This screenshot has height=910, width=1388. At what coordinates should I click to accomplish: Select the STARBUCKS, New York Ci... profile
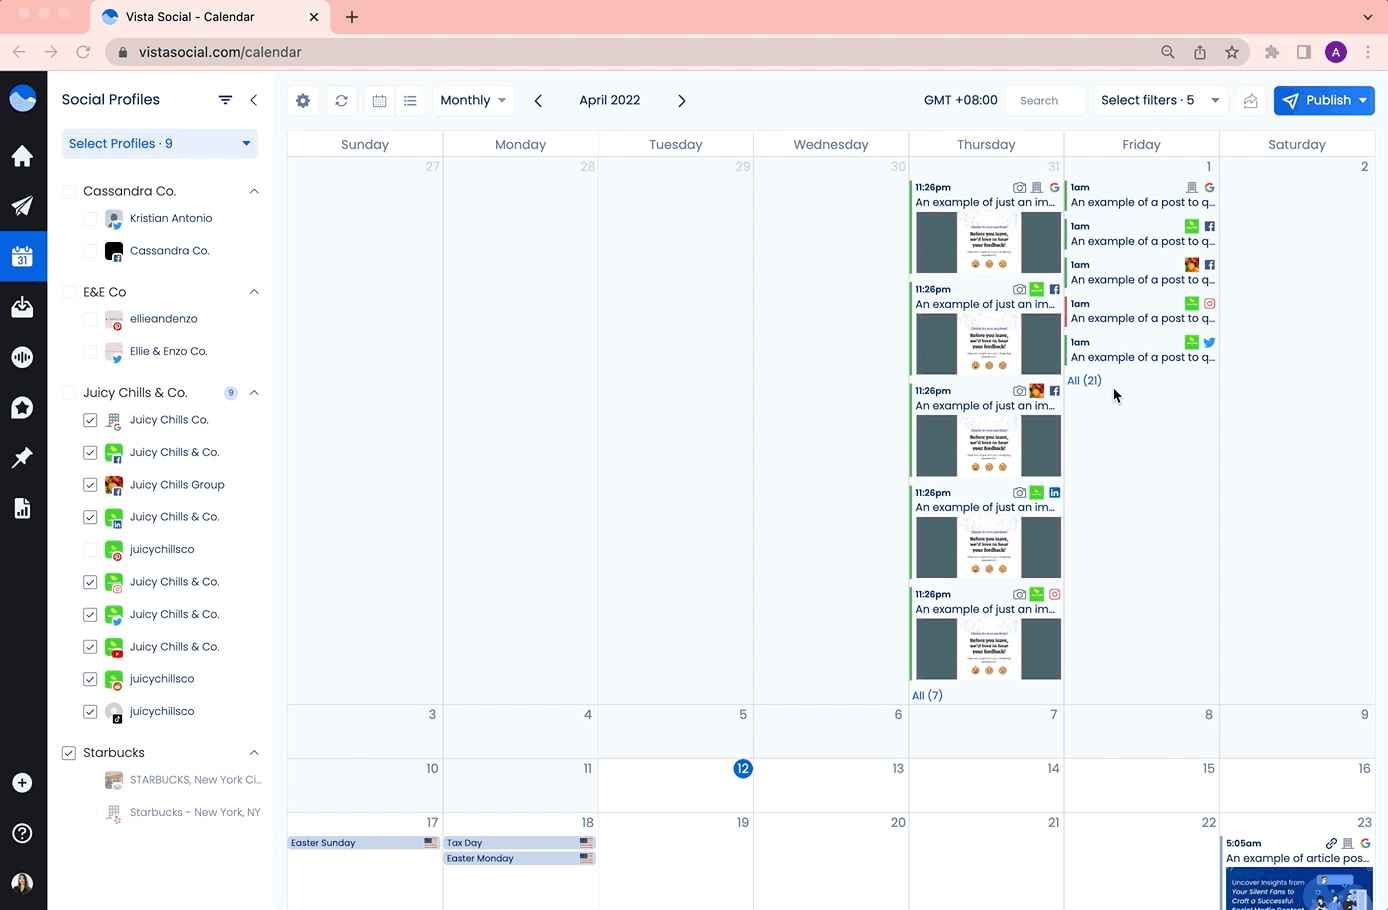point(183,780)
